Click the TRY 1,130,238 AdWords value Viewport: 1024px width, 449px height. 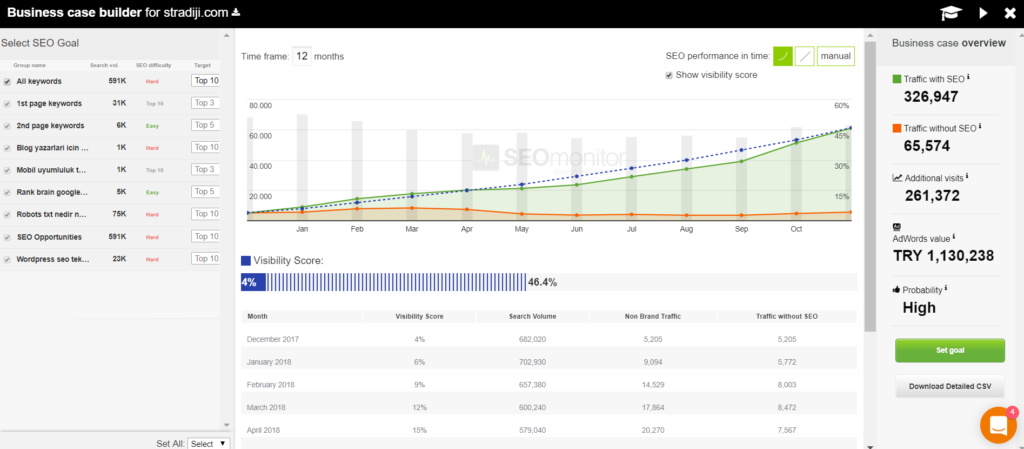(943, 256)
